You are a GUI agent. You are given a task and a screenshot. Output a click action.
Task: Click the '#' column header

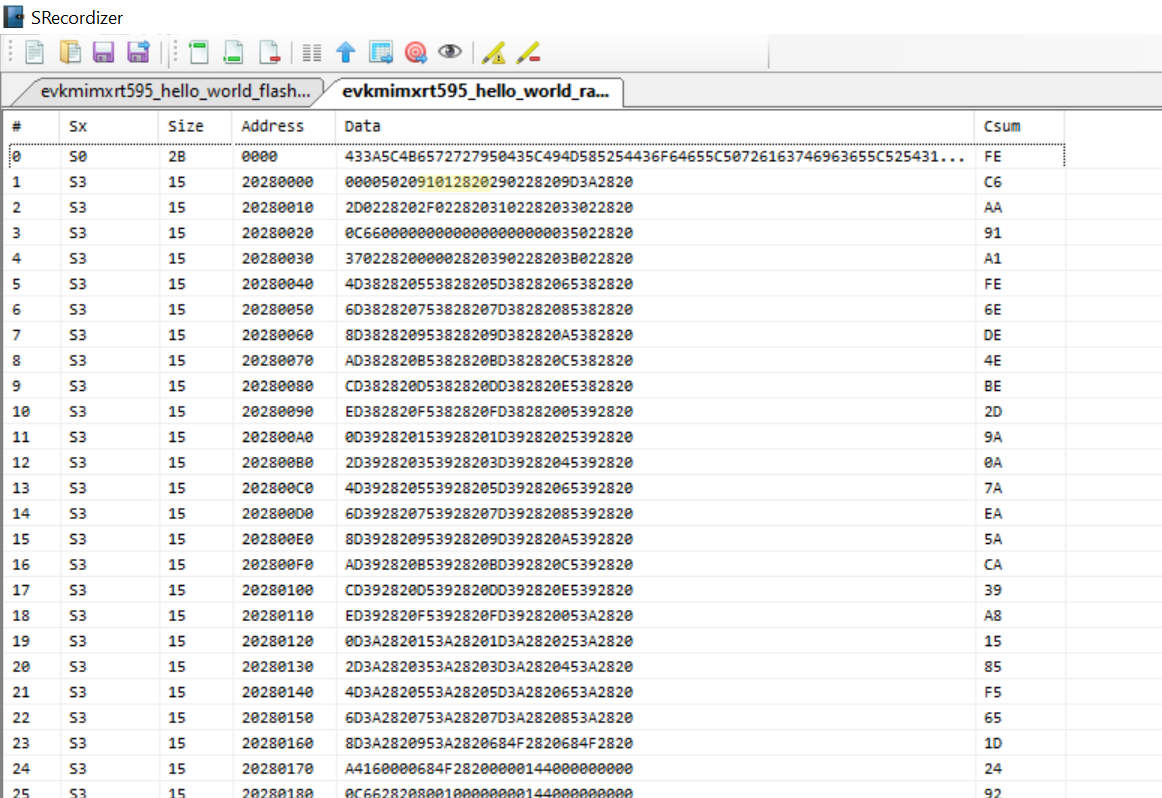[31, 126]
